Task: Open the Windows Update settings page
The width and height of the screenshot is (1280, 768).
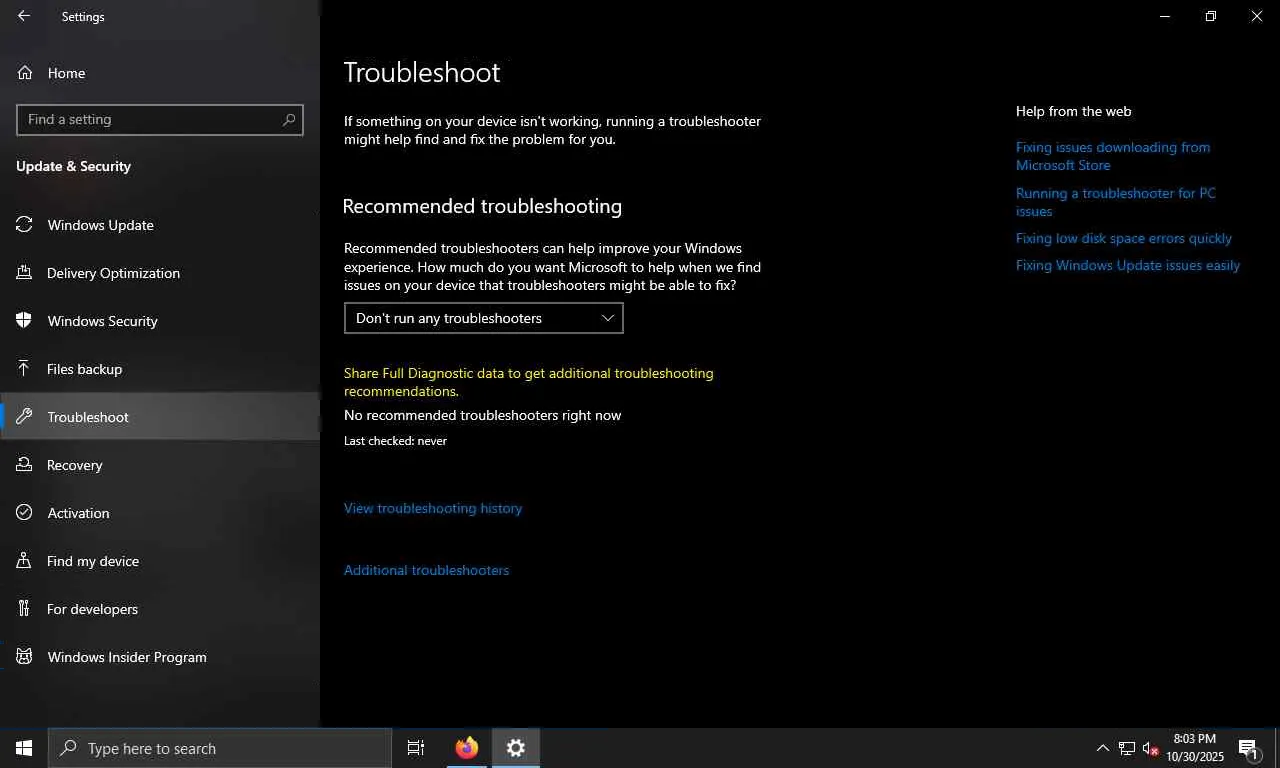Action: pos(160,225)
